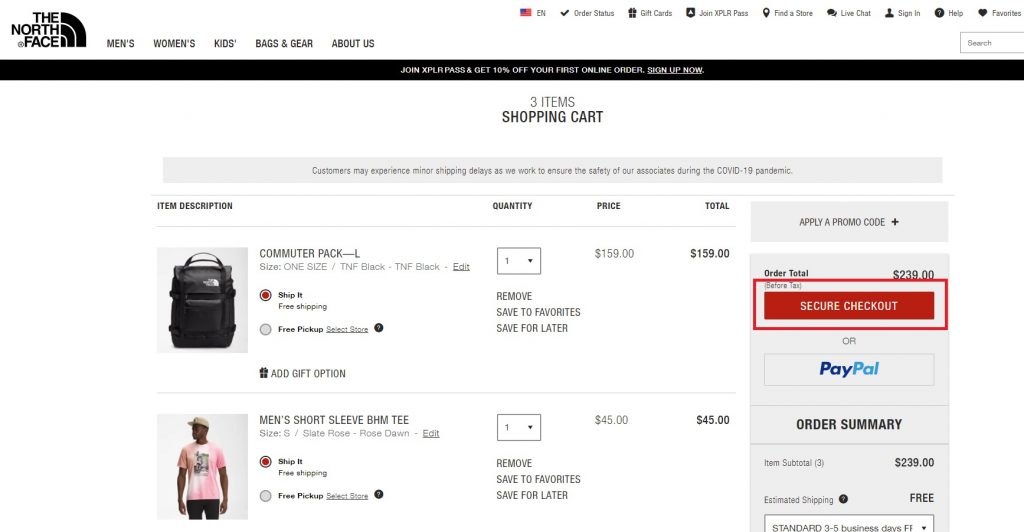Click the Search input field
This screenshot has height=532, width=1024.
point(993,43)
